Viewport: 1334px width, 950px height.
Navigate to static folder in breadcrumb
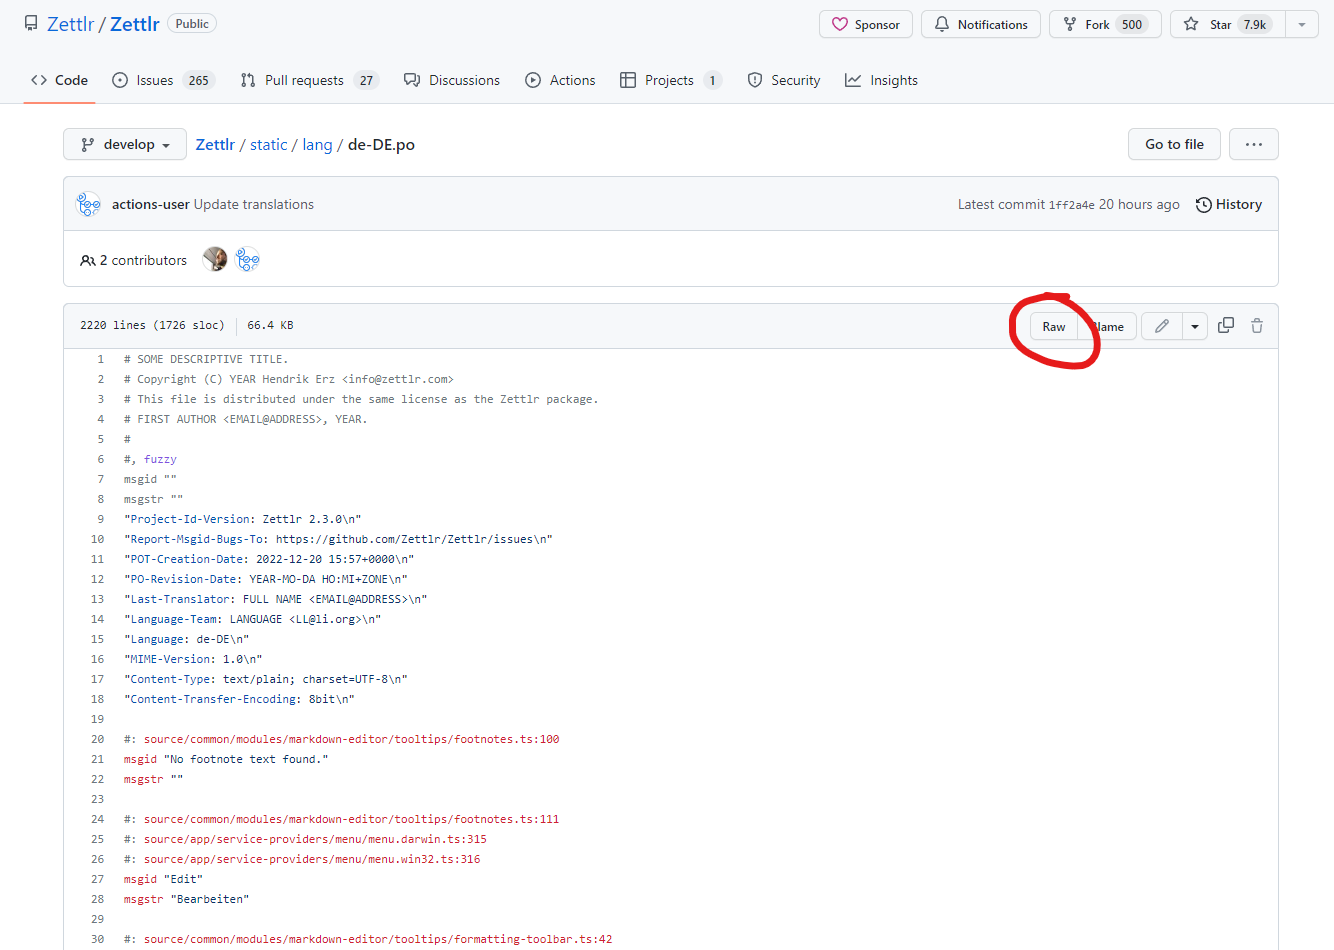point(269,144)
